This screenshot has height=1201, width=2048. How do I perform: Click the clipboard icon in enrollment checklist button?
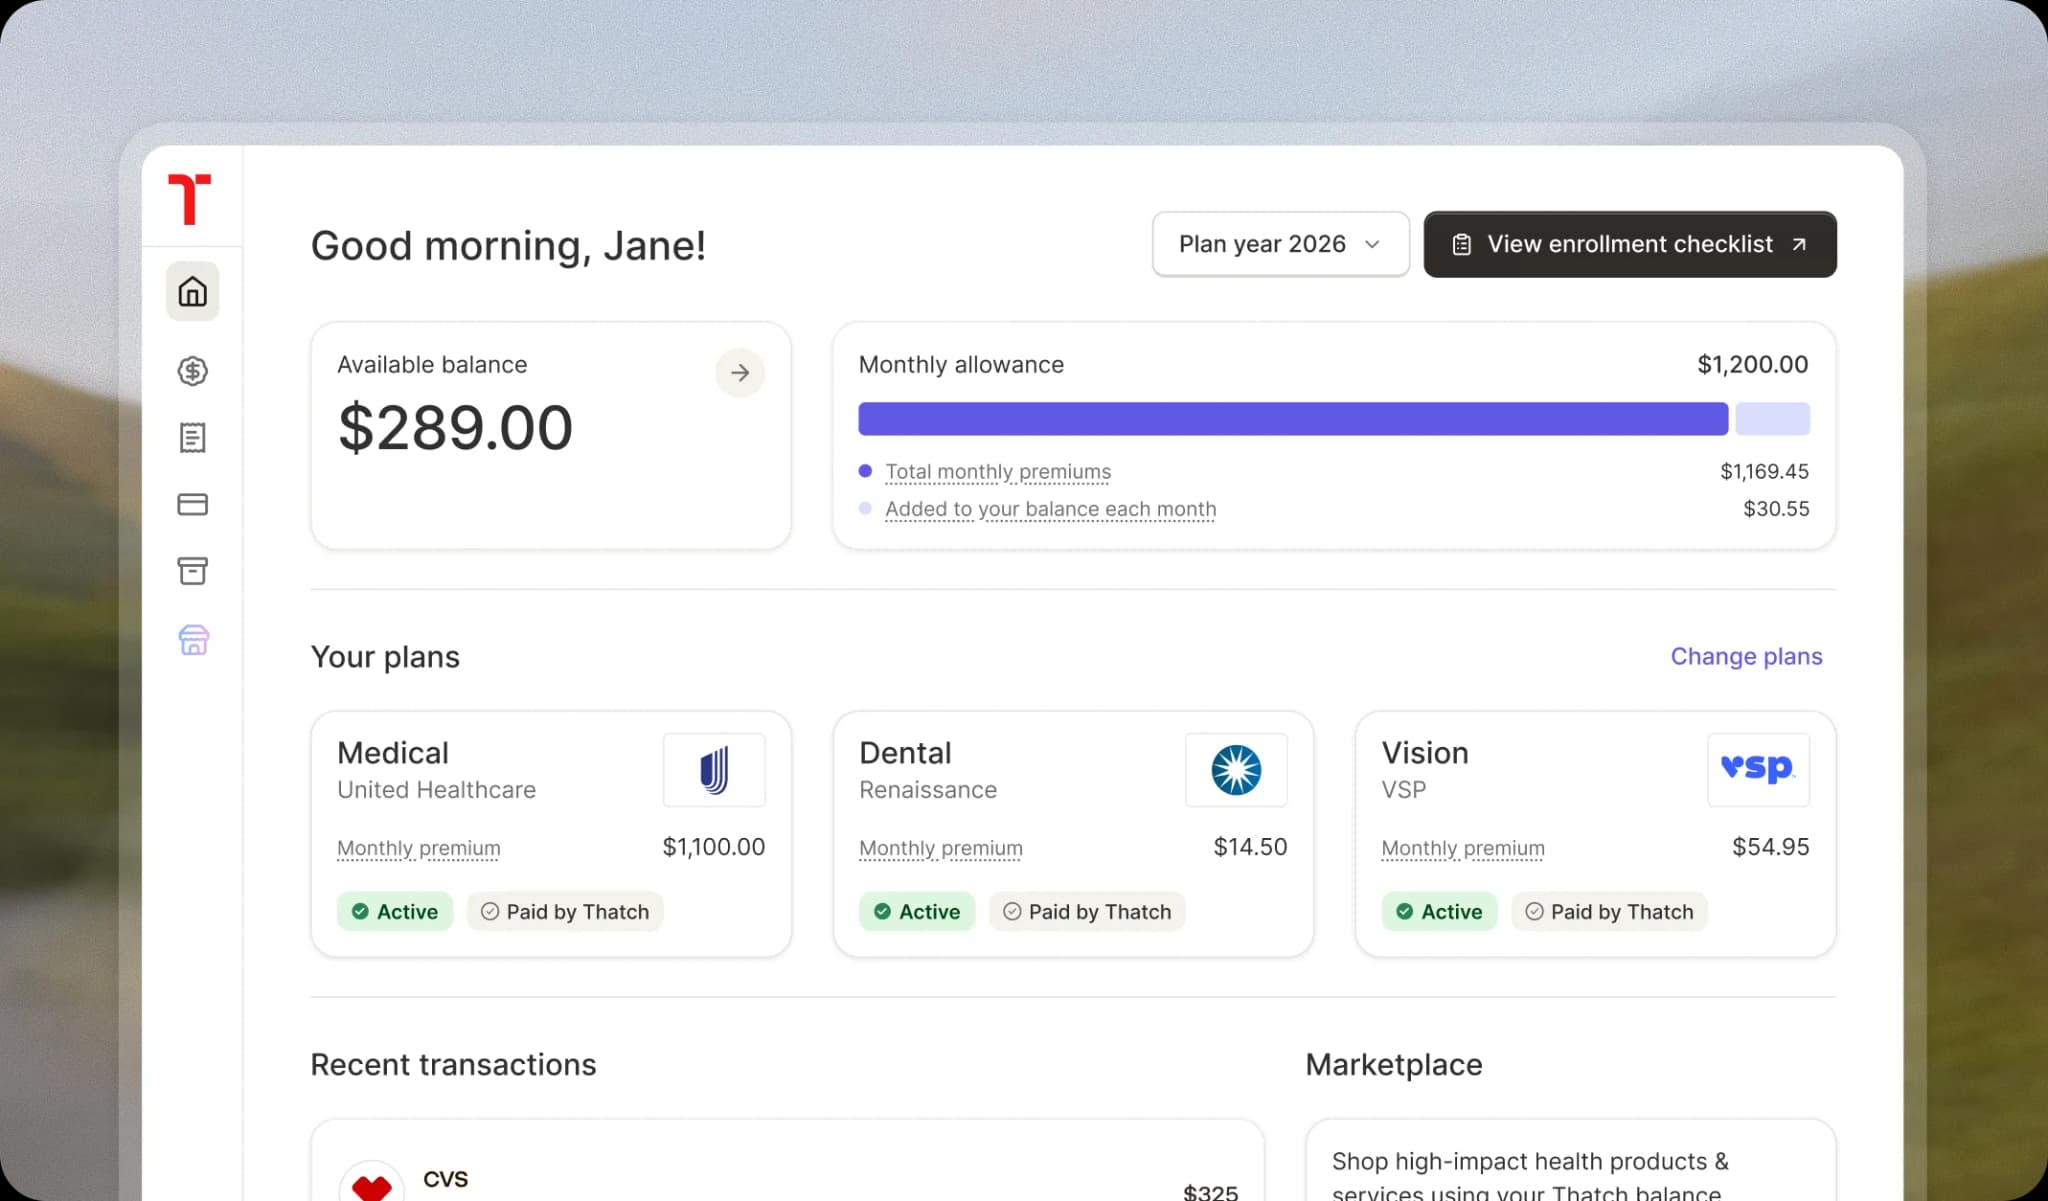(x=1461, y=244)
